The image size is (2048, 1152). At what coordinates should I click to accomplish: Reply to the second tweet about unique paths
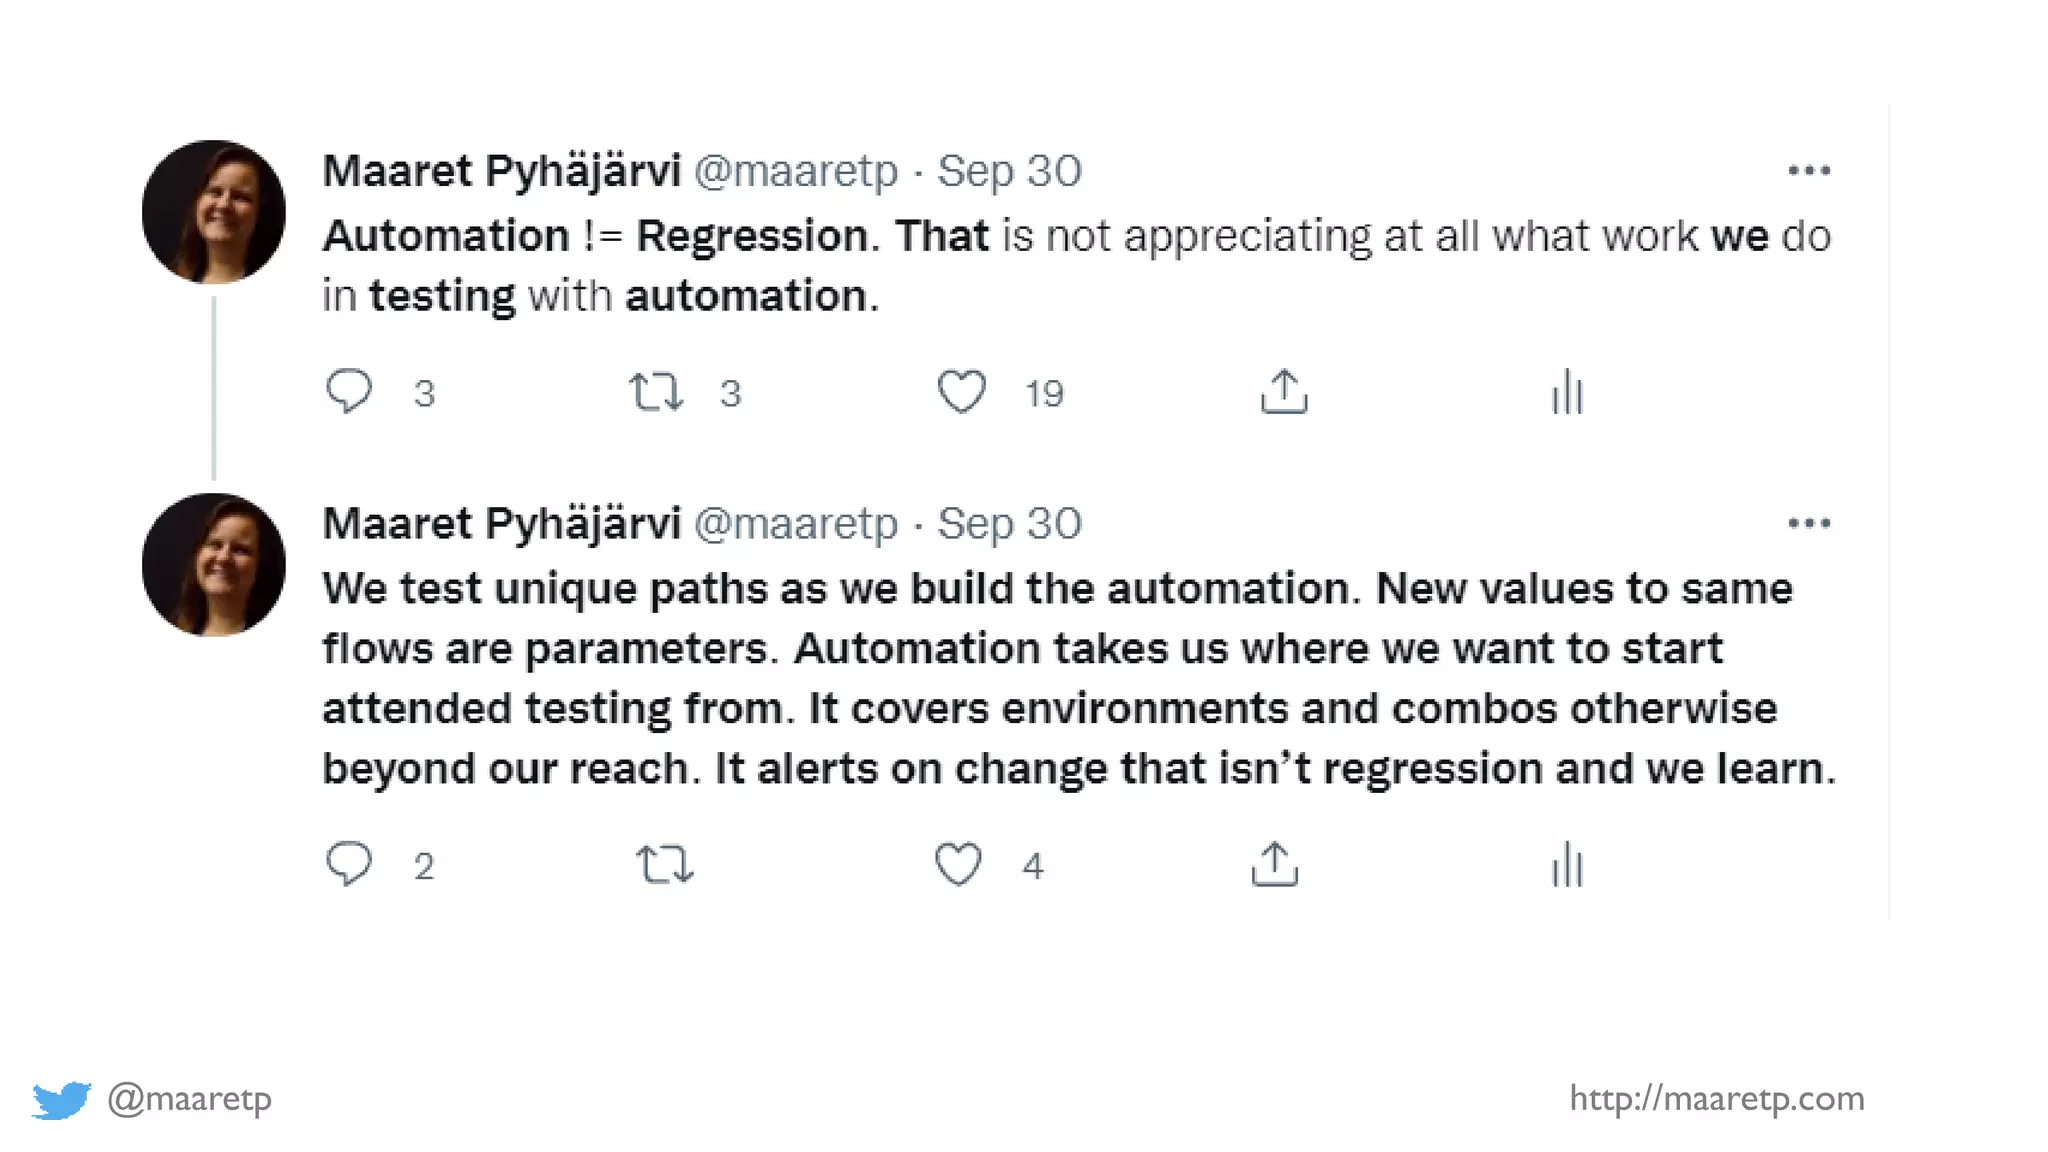[349, 864]
